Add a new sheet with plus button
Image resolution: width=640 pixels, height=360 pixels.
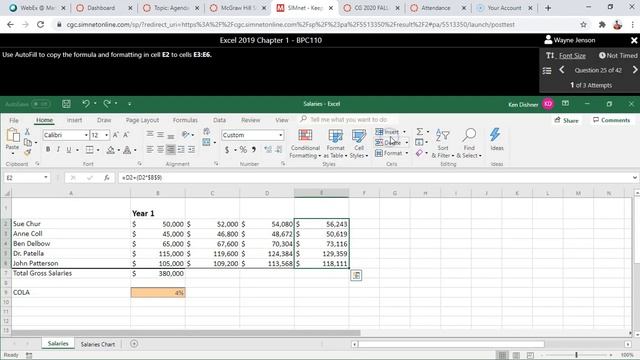134,344
